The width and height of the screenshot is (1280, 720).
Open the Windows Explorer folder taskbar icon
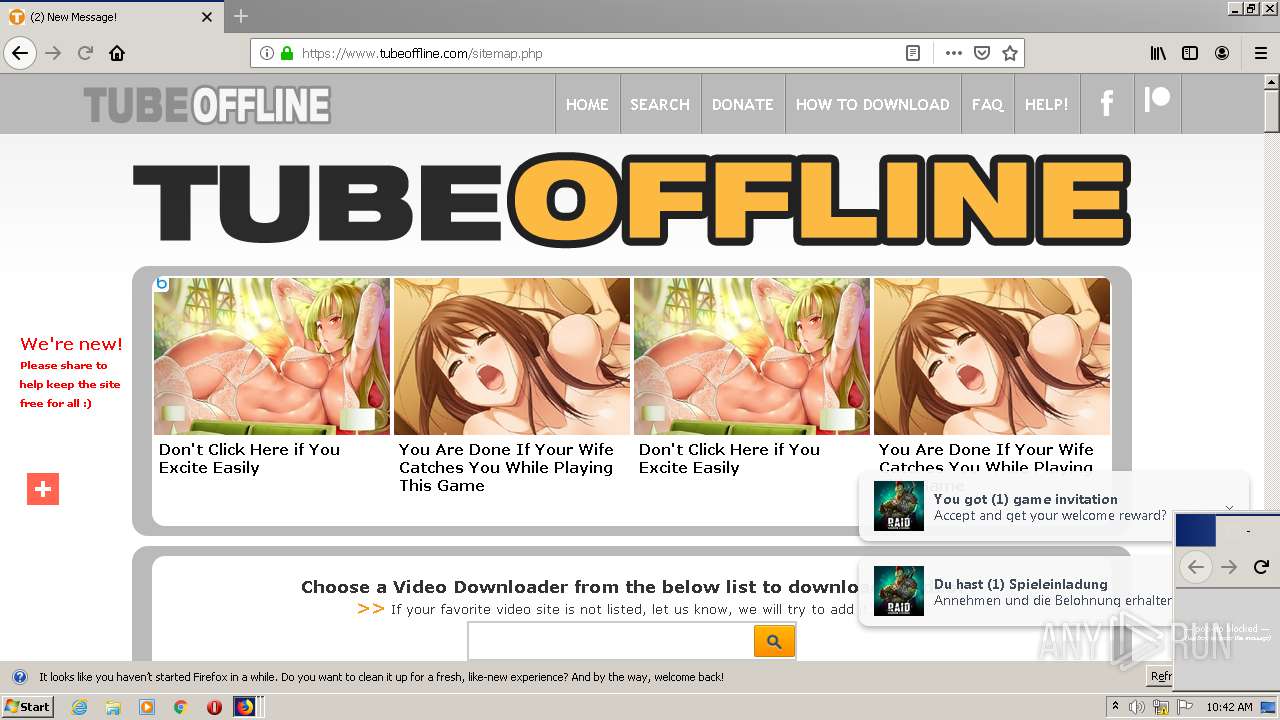pyautogui.click(x=113, y=707)
